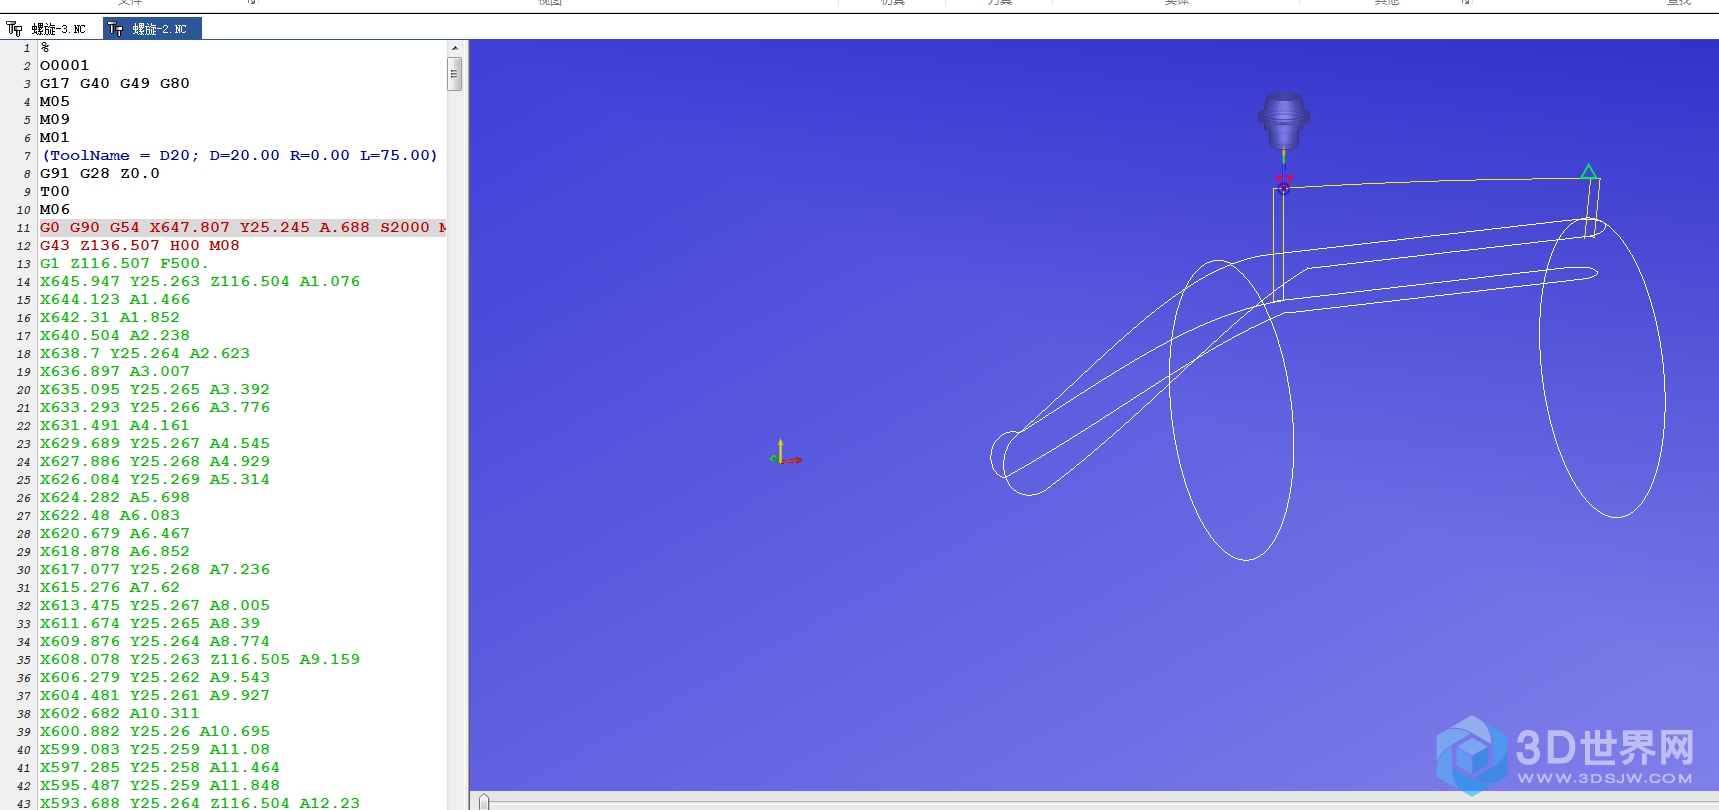Select the line G1 Z116.507 F500.
1719x810 pixels.
pos(124,264)
